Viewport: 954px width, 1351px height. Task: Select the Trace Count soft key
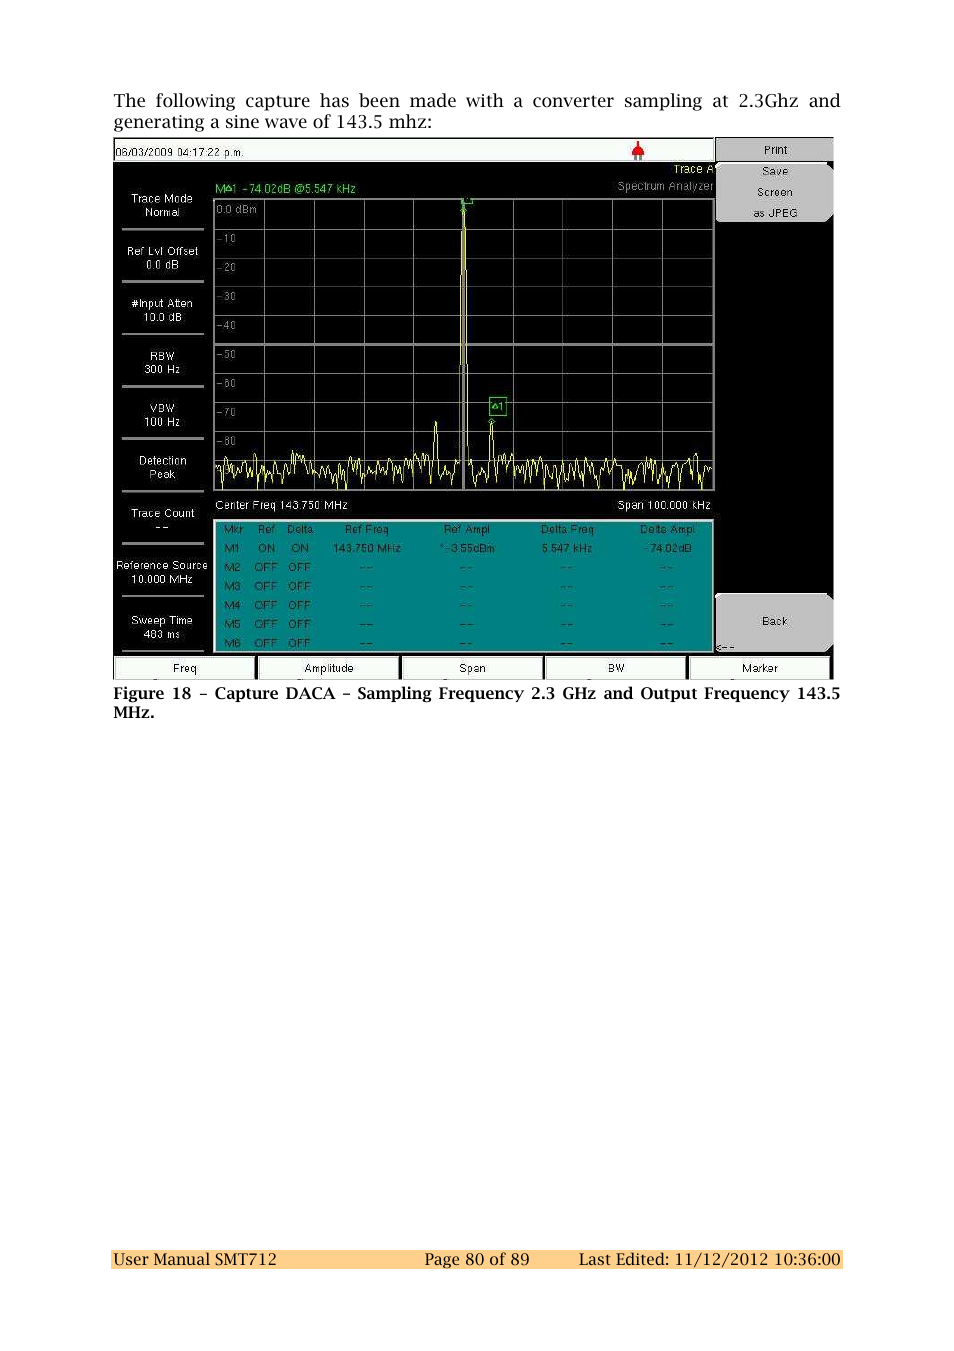pos(162,519)
